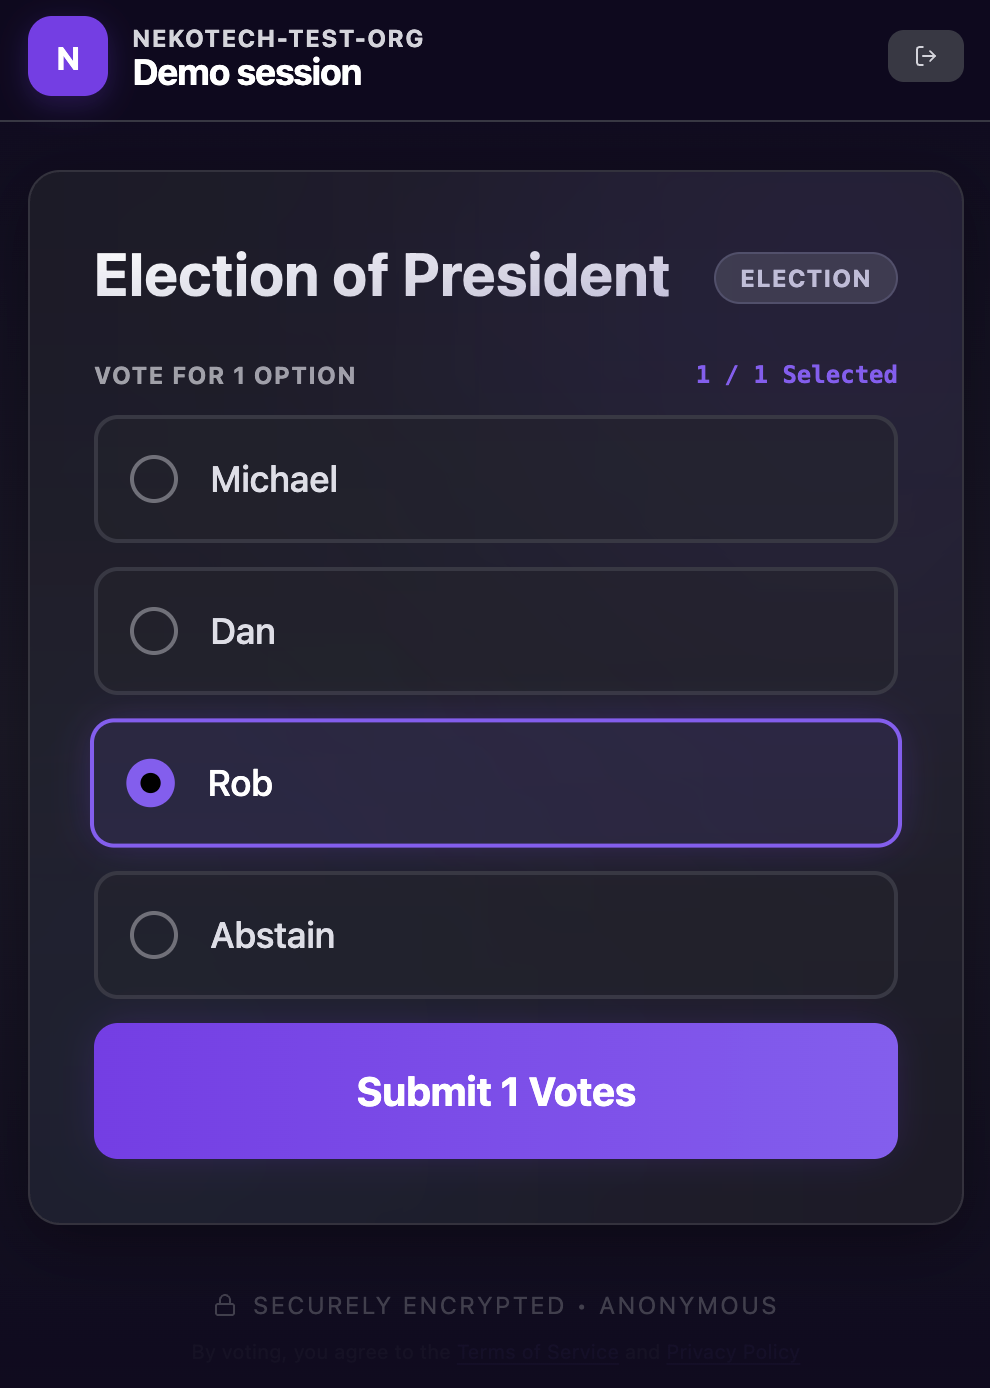
Task: Open the Privacy Policy link
Action: 733,1352
